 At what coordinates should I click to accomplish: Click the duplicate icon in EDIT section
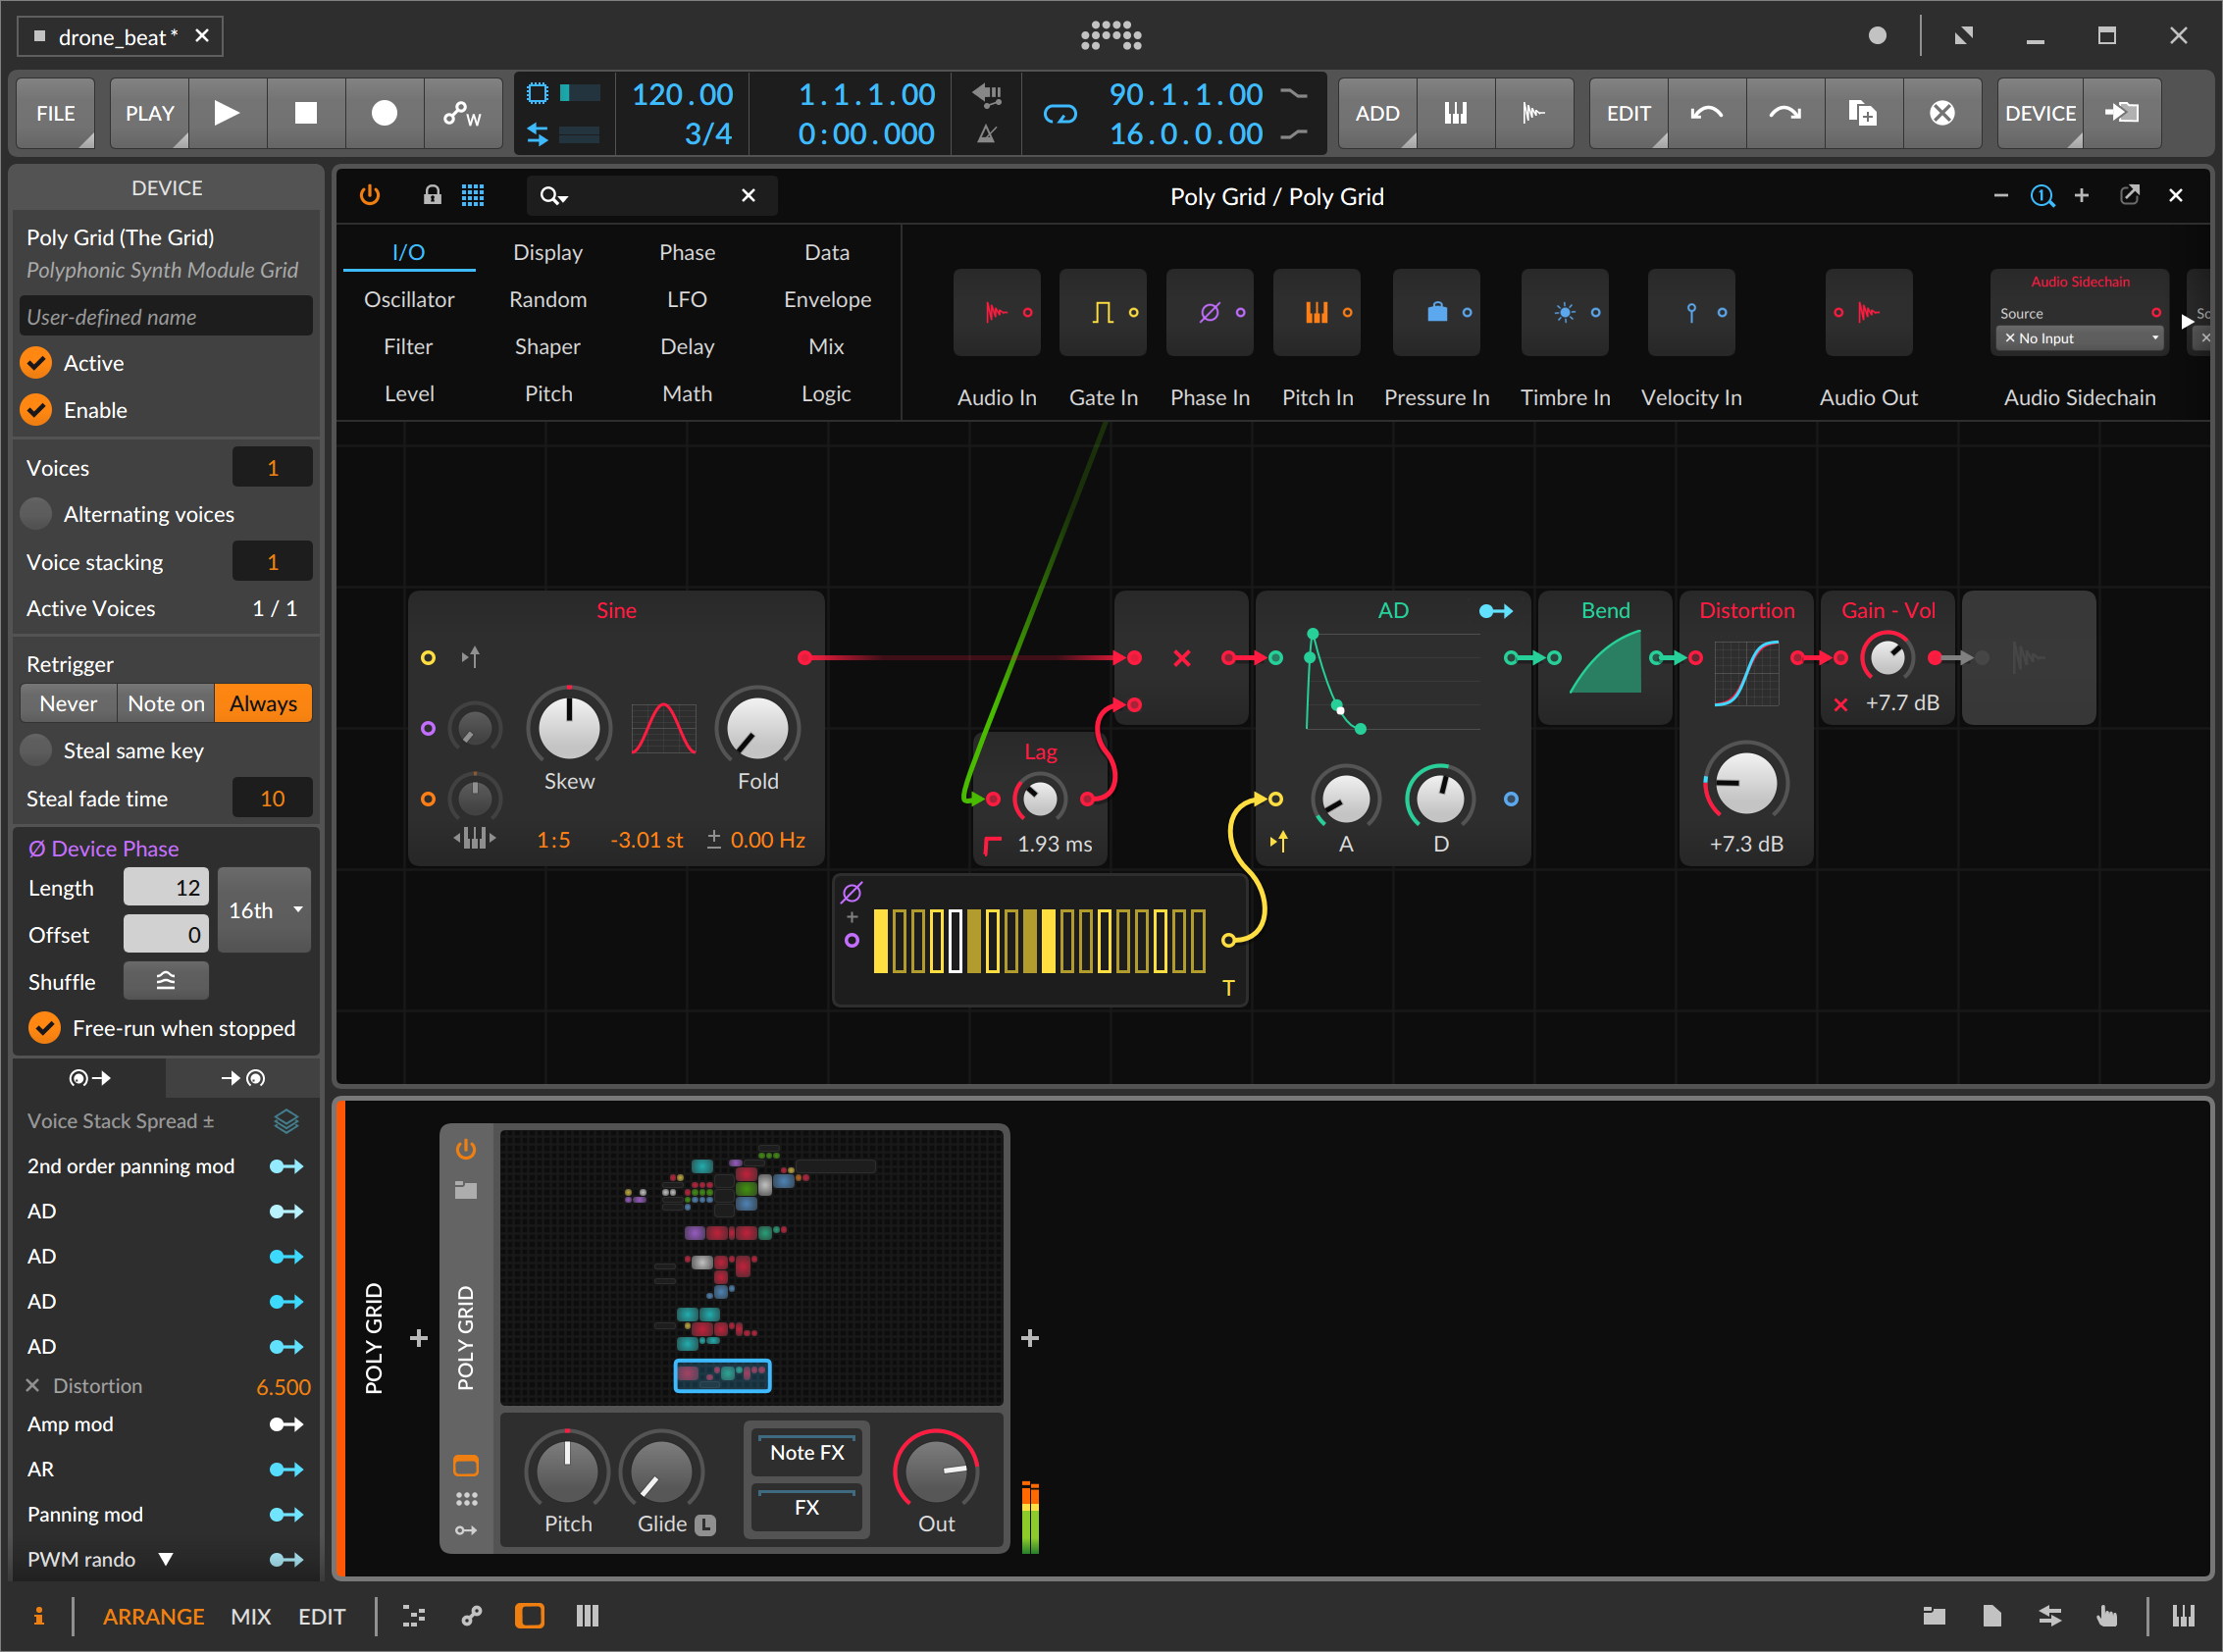1863,113
